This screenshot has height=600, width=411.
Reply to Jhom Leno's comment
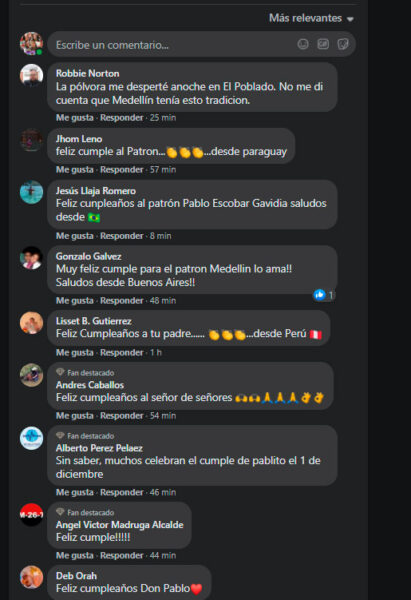122,170
